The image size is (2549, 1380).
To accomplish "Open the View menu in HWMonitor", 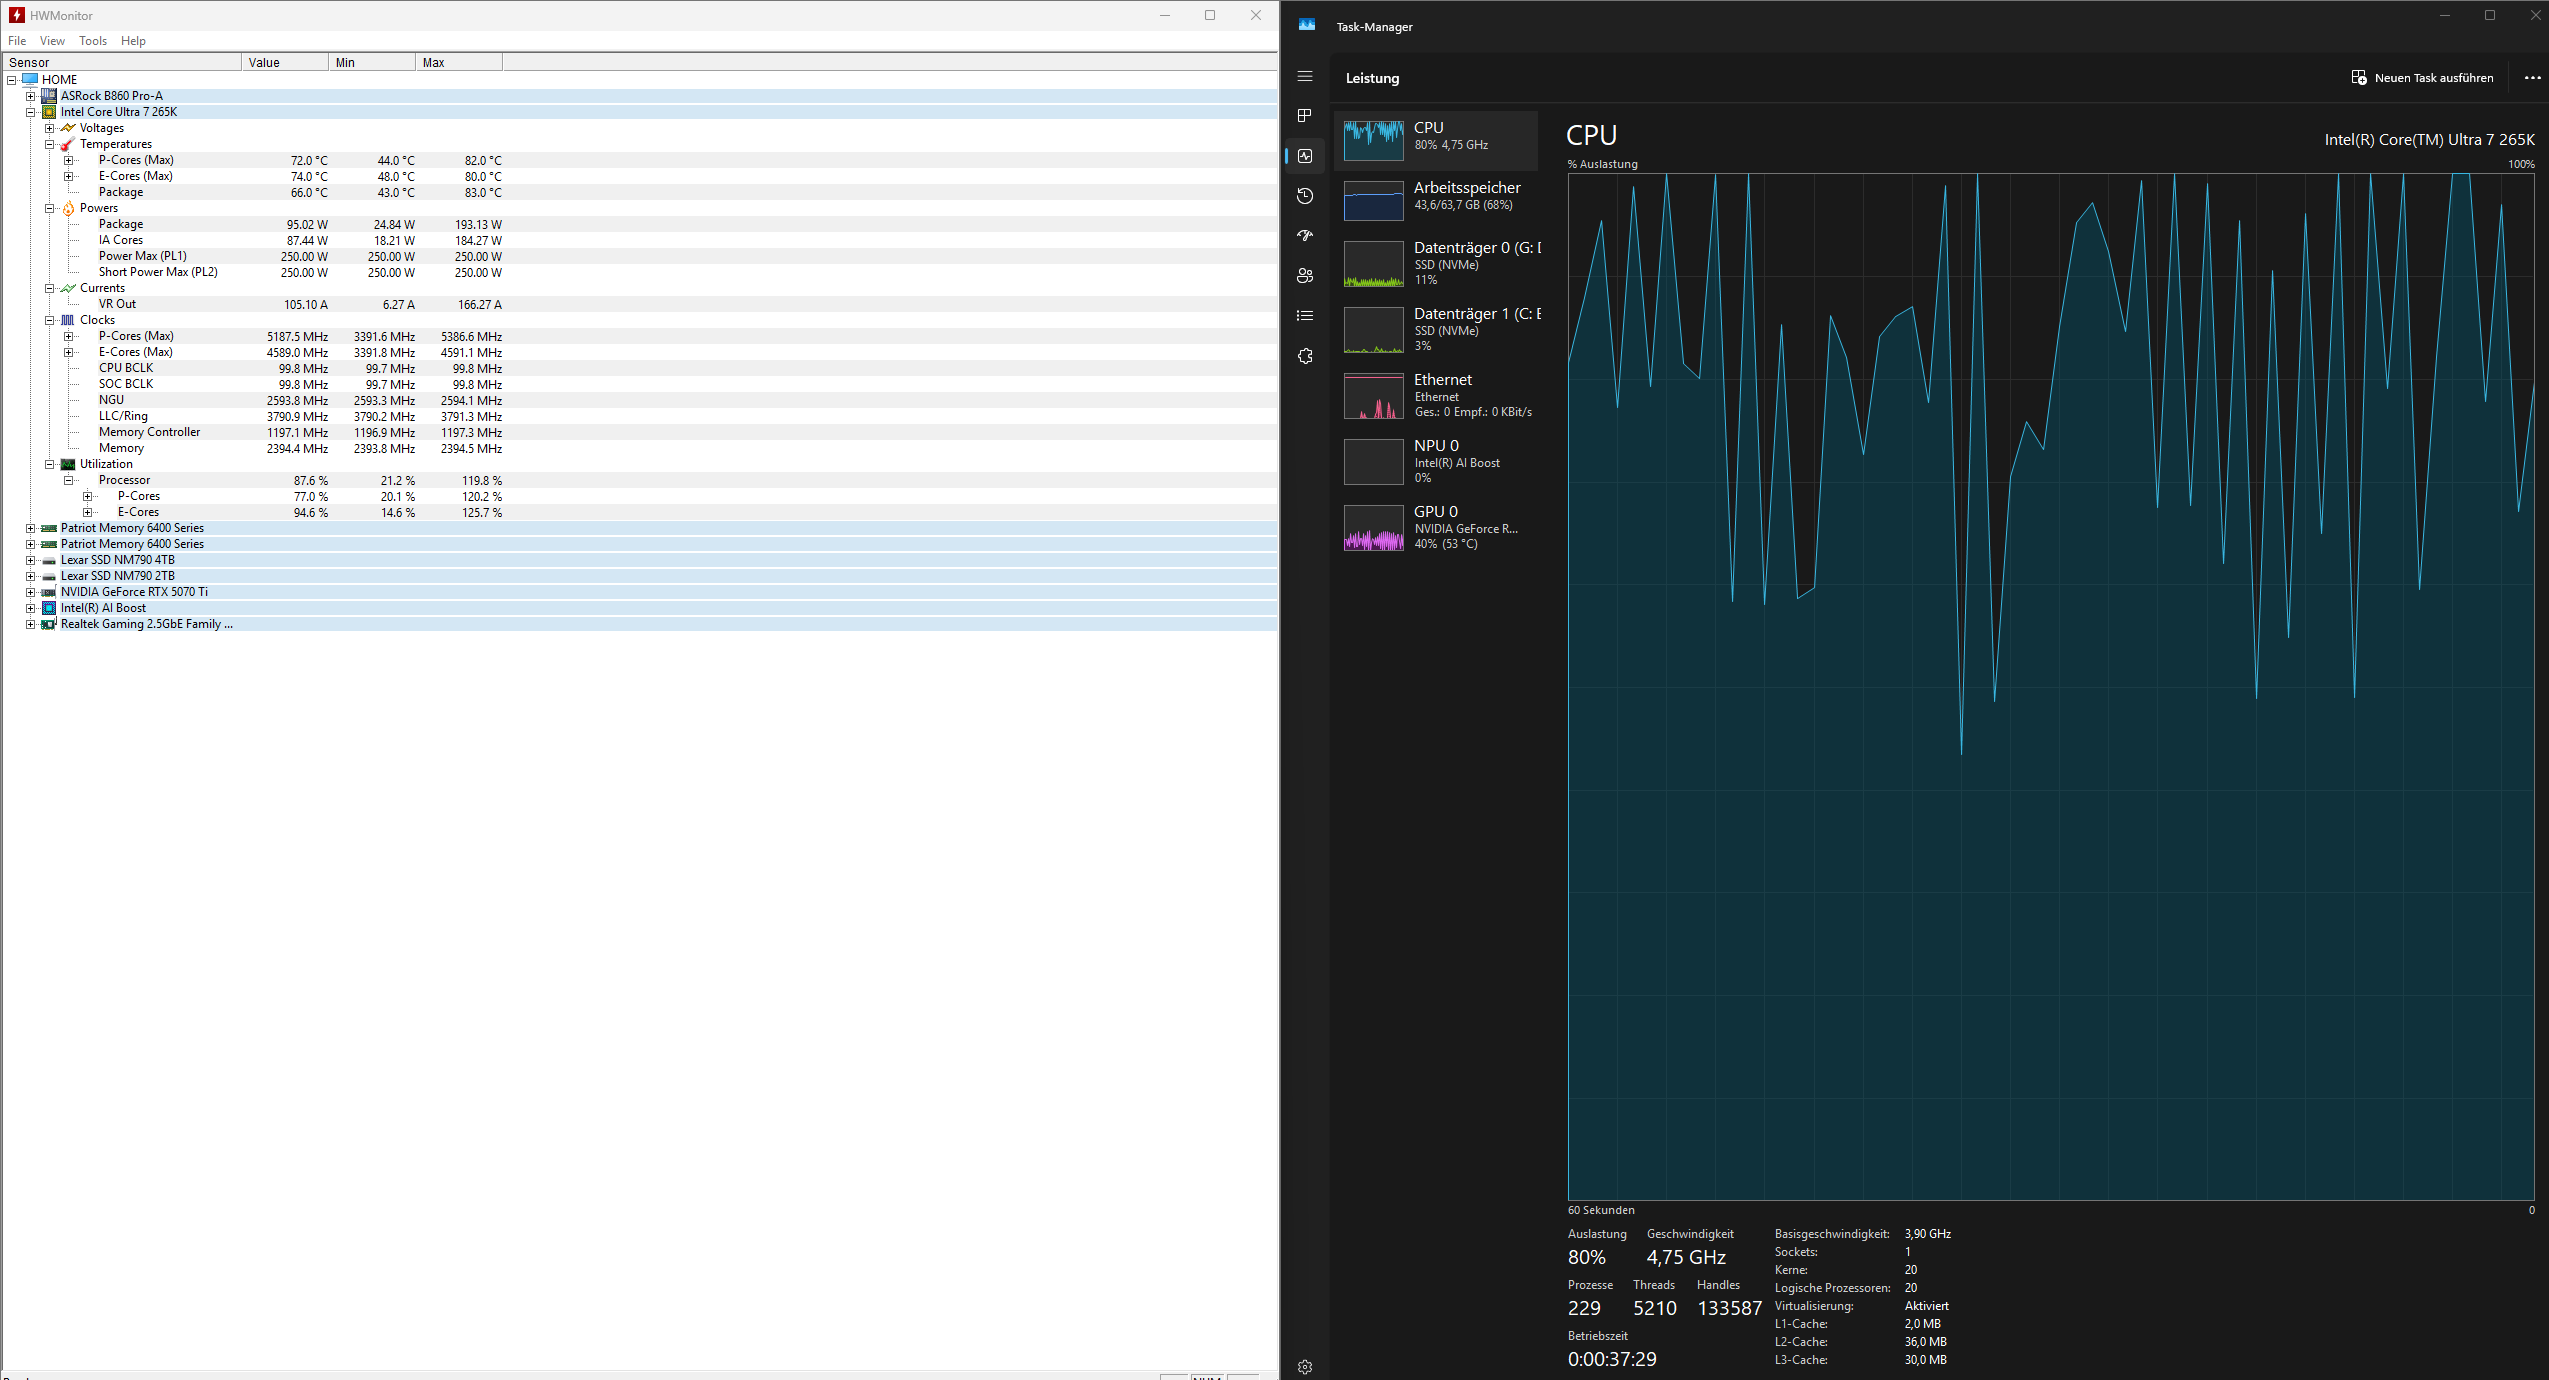I will [52, 41].
